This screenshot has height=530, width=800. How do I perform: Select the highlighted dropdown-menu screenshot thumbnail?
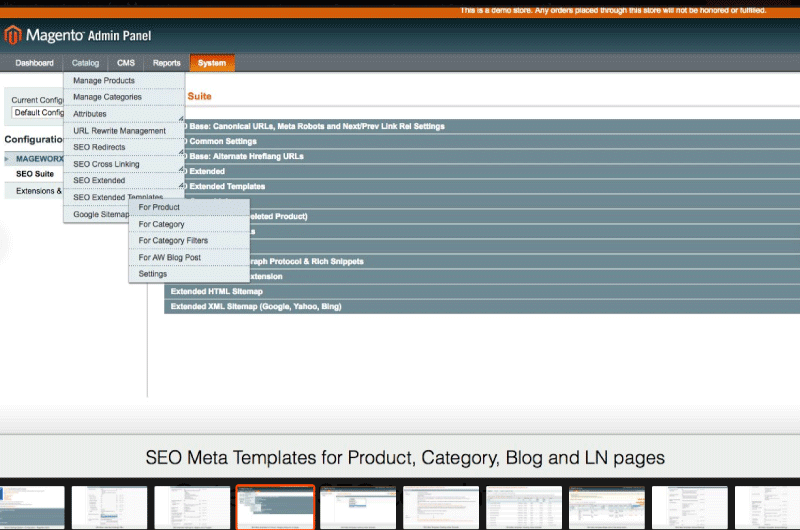275,507
